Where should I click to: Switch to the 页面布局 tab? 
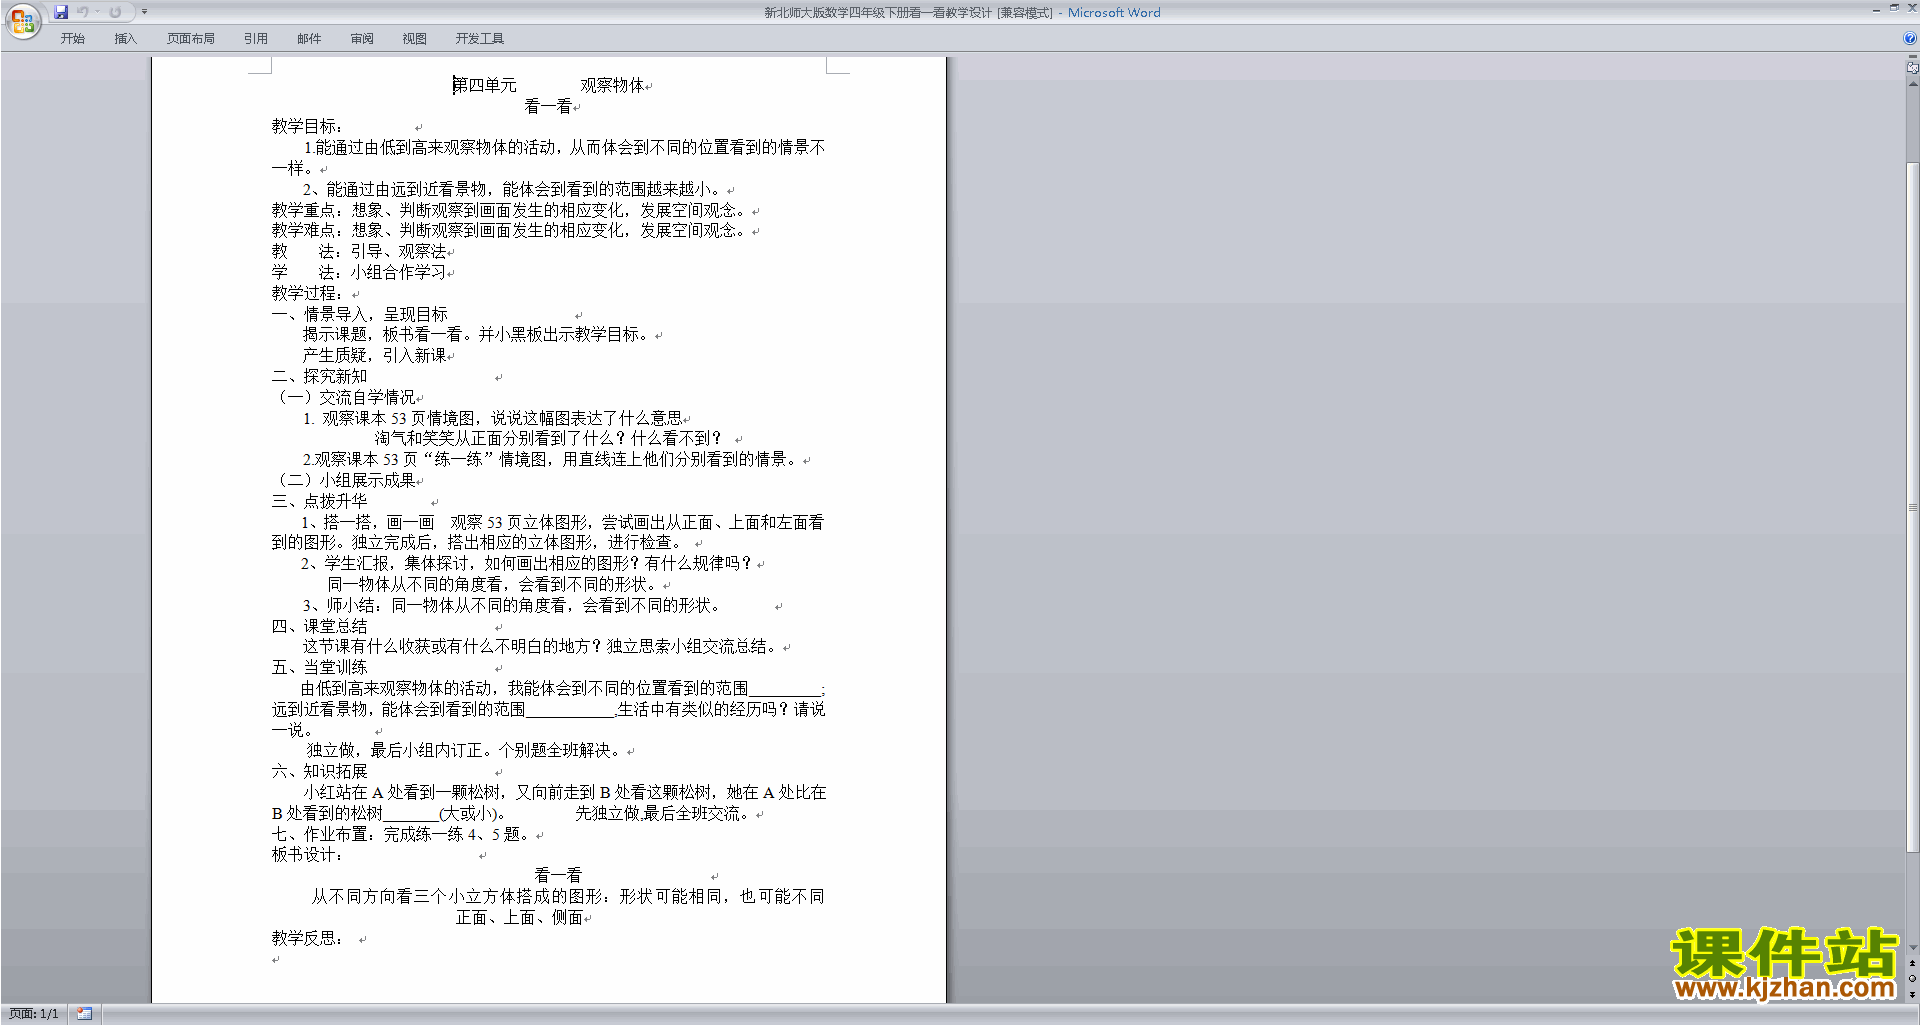point(191,39)
